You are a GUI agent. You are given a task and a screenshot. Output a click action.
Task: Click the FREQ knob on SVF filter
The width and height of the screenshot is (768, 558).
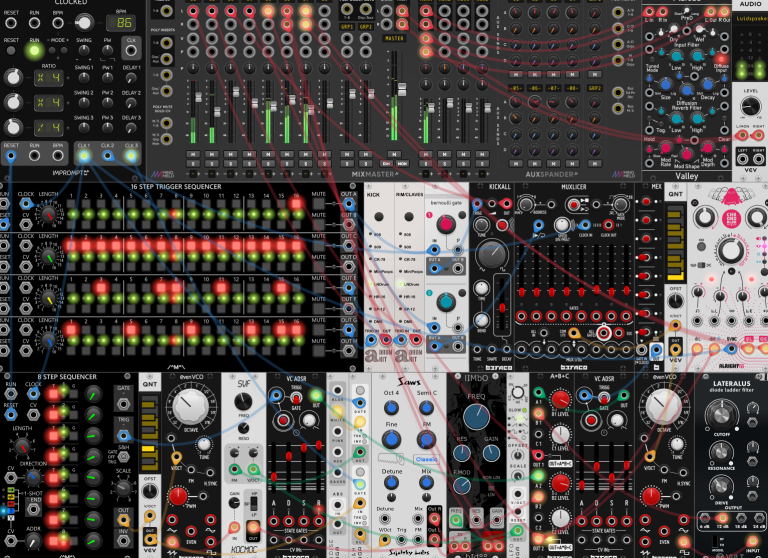[243, 401]
